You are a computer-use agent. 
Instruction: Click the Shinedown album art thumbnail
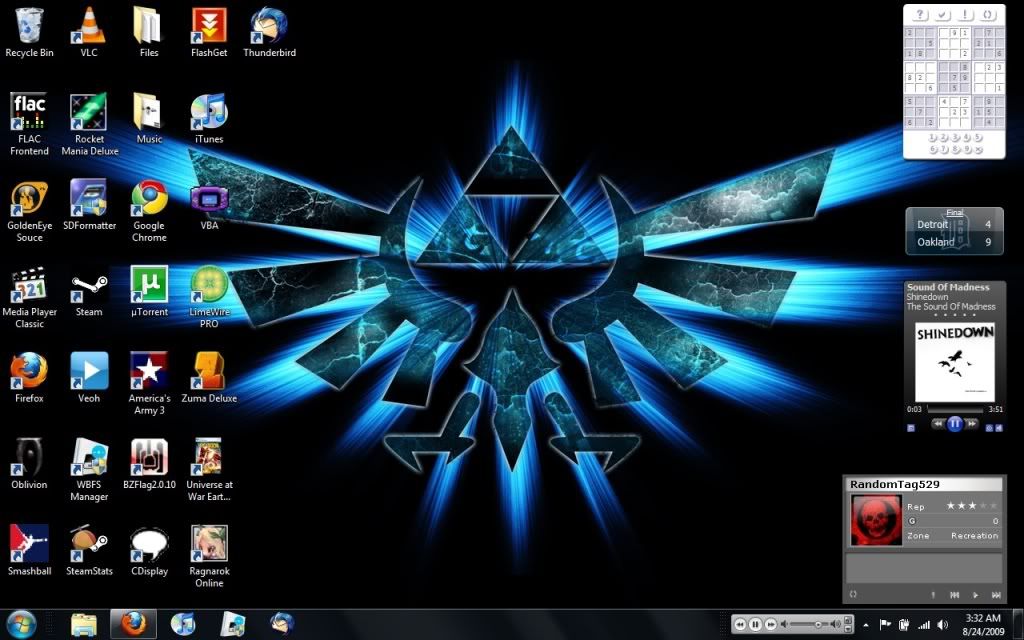pos(954,360)
